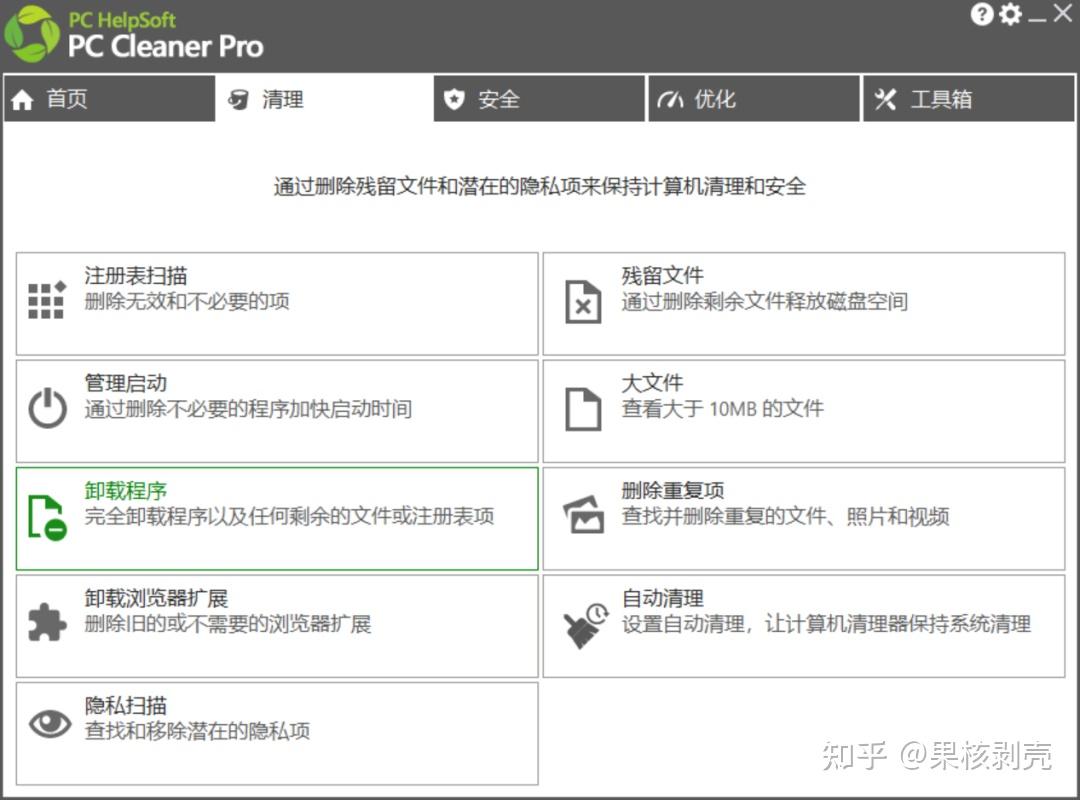Click the 安全 shield icon
The height and width of the screenshot is (800, 1080).
coord(455,99)
